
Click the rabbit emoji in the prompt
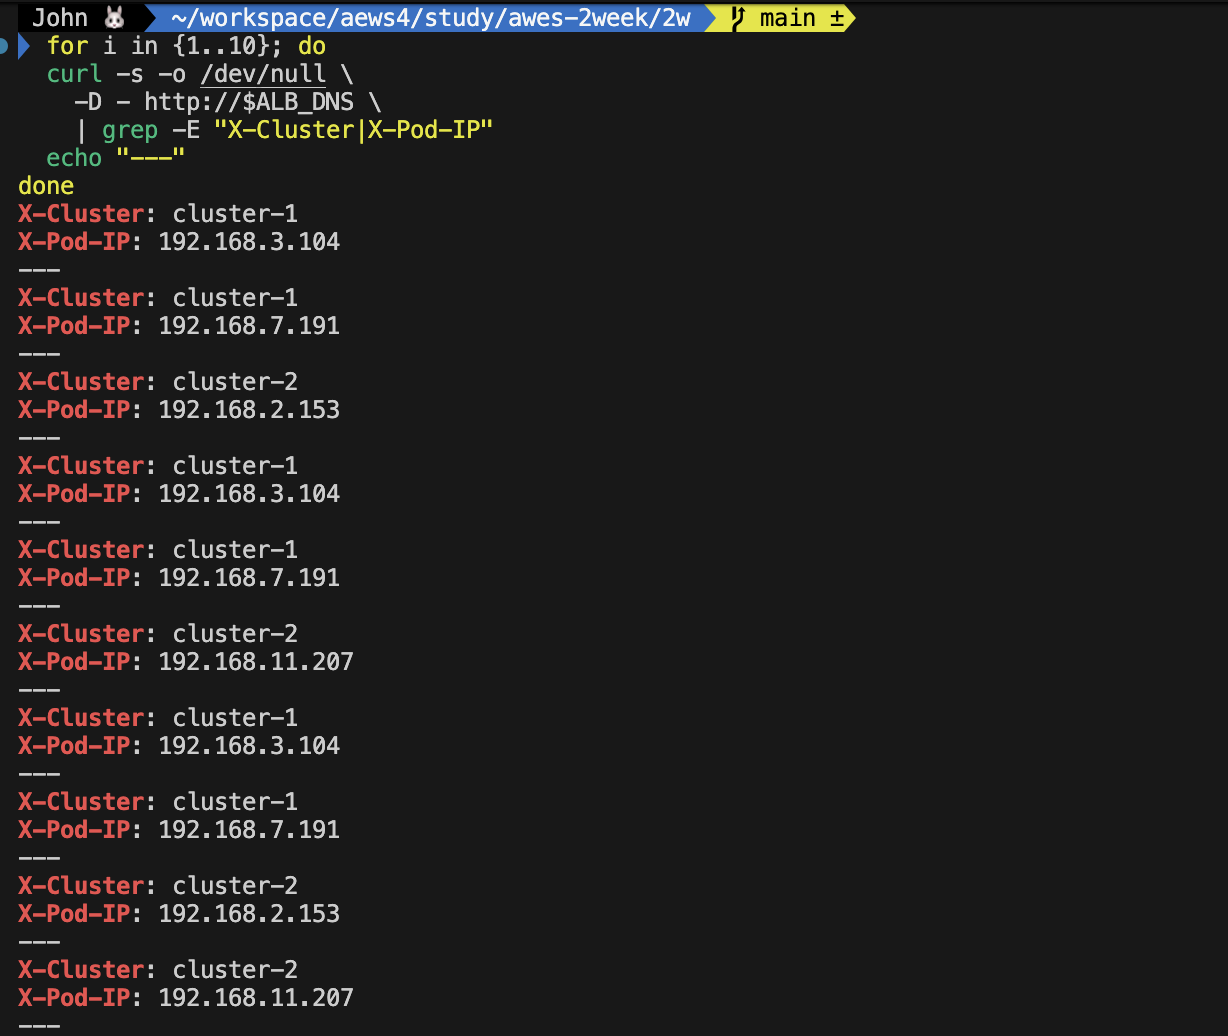(114, 18)
